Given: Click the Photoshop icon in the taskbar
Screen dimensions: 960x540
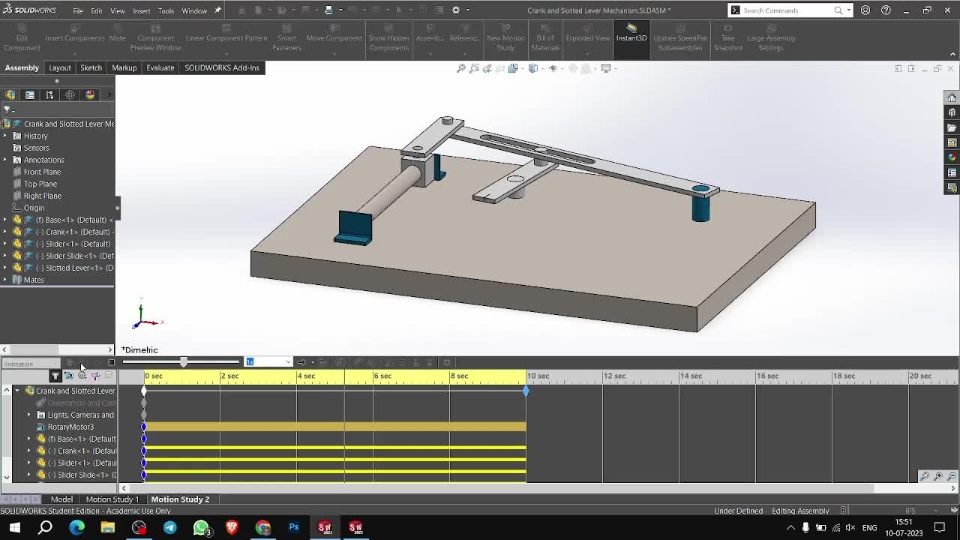Looking at the screenshot, I should tap(294, 527).
